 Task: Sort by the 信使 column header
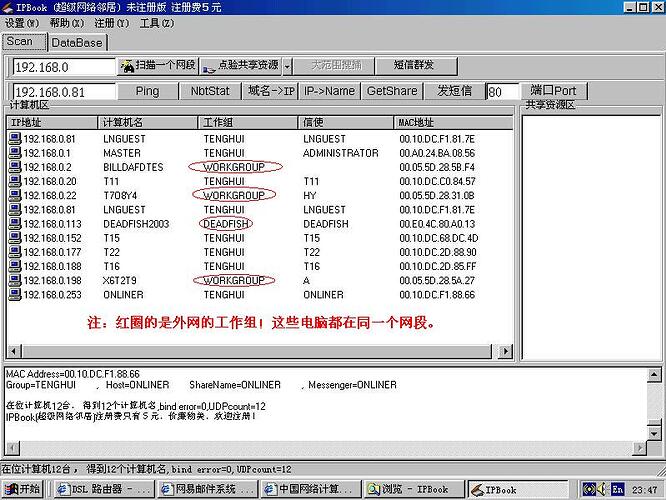coord(346,123)
